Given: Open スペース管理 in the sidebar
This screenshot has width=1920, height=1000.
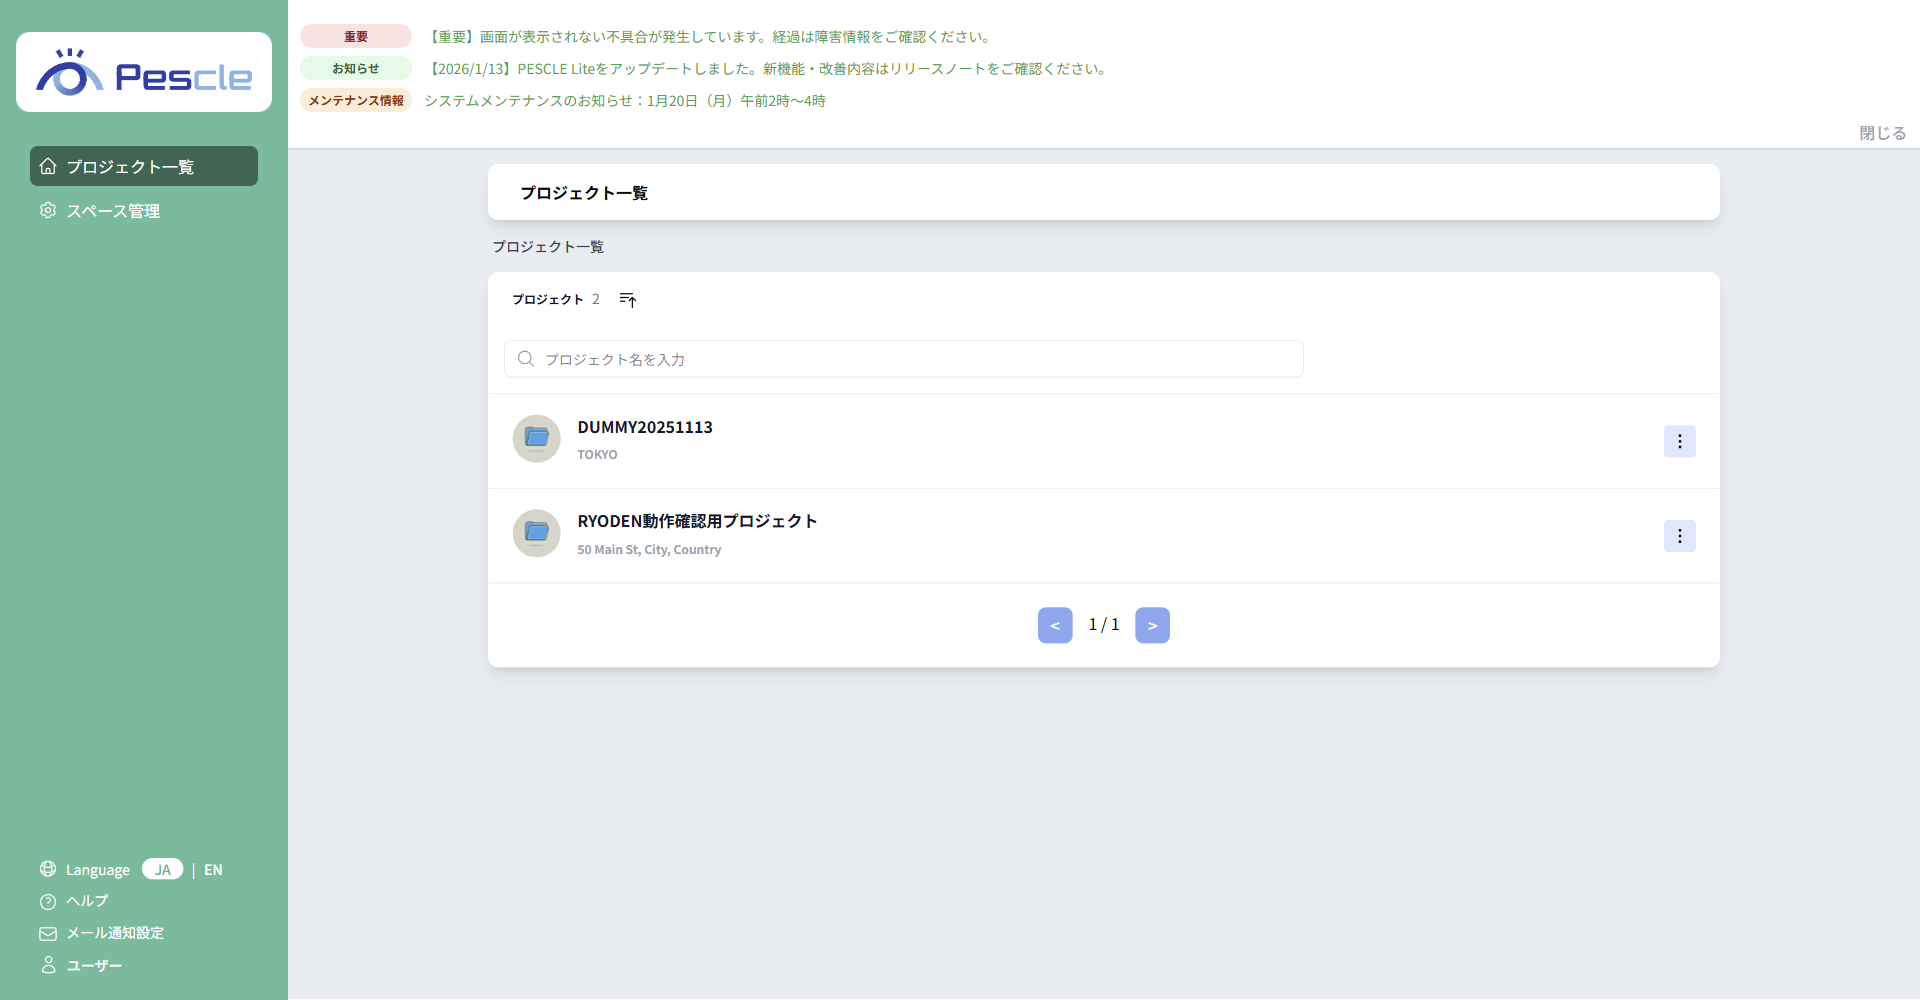Looking at the screenshot, I should (x=113, y=211).
